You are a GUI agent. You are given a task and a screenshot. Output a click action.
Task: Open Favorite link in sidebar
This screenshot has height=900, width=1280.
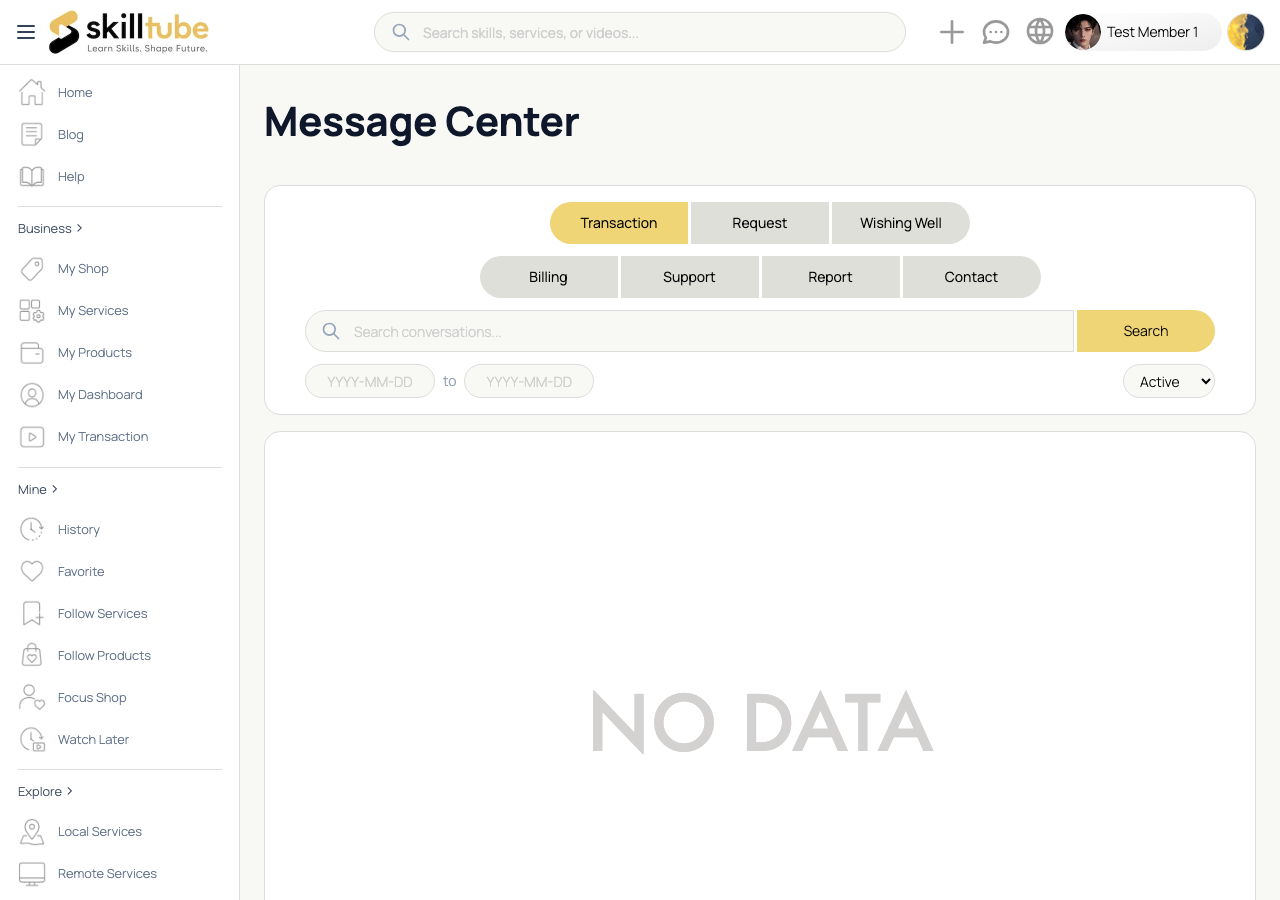(x=81, y=571)
